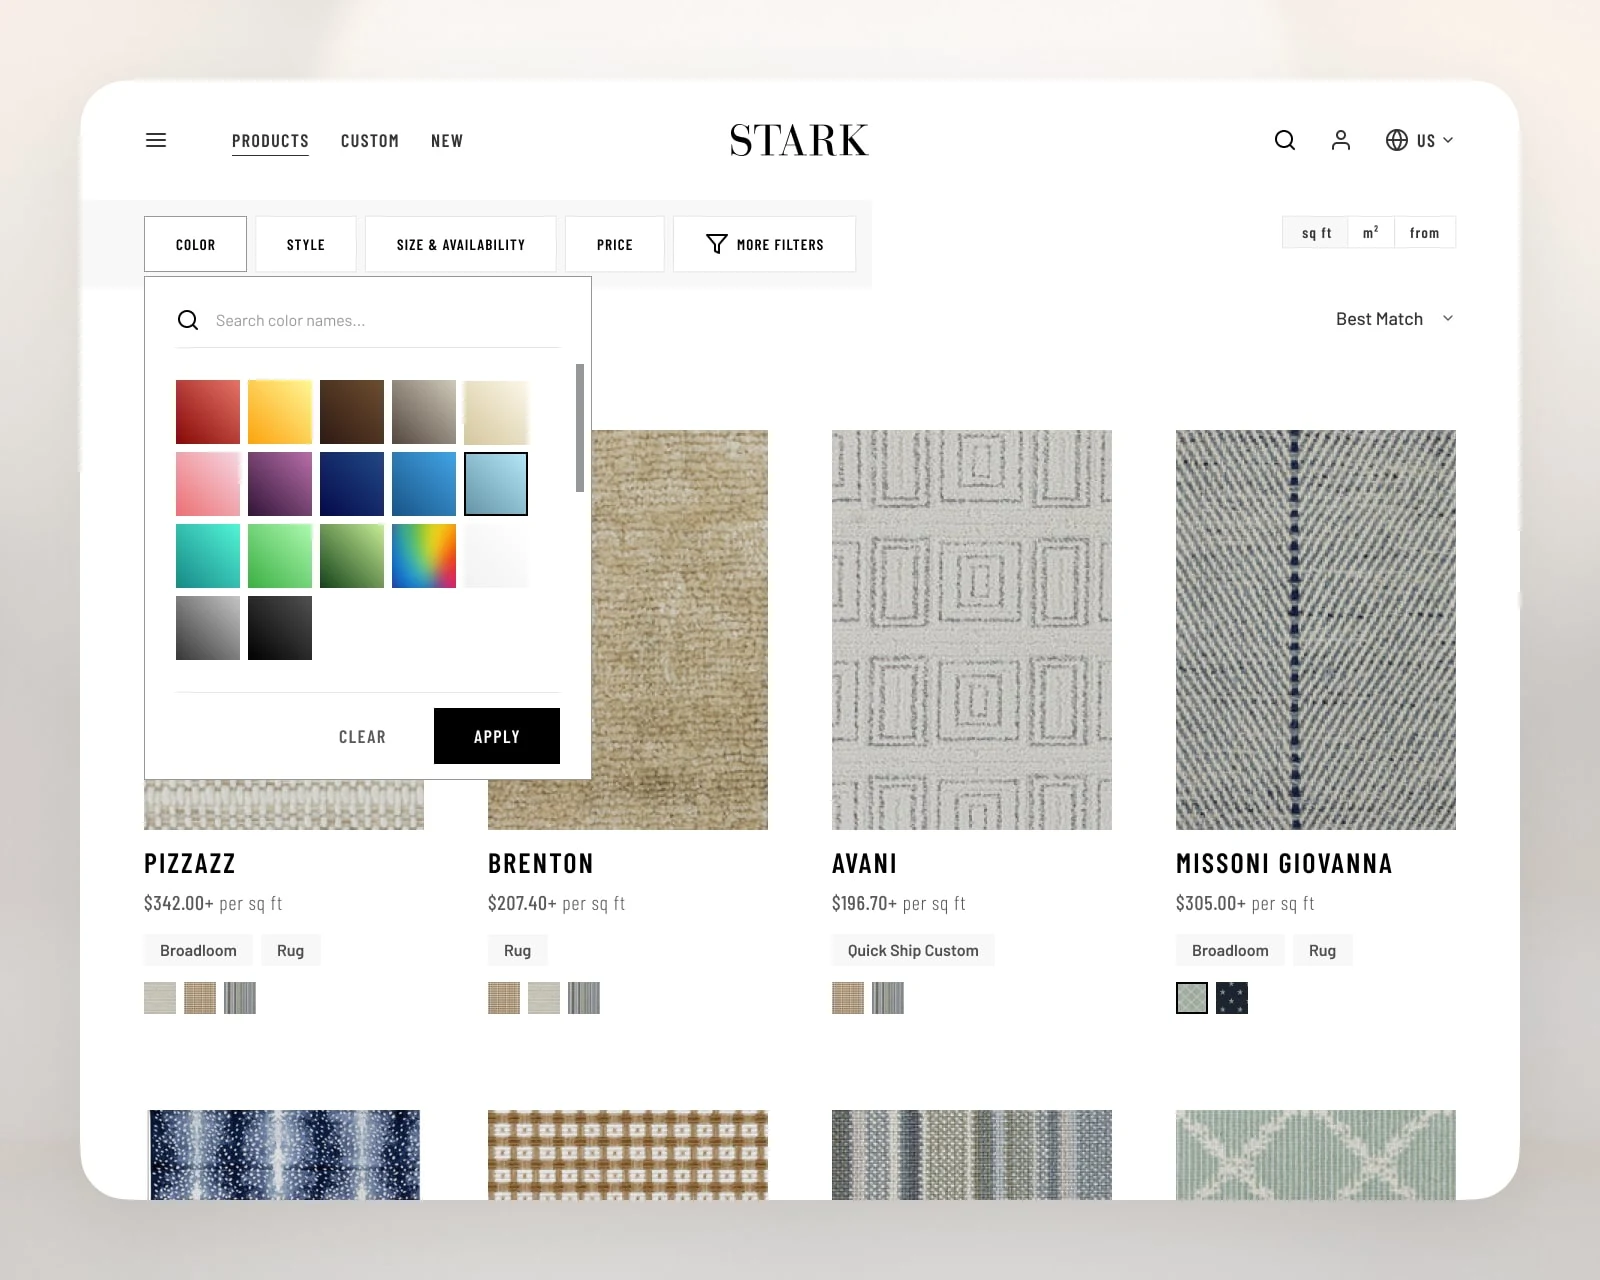Open the Missoni Giovanna rug image
The width and height of the screenshot is (1600, 1280).
(1316, 630)
